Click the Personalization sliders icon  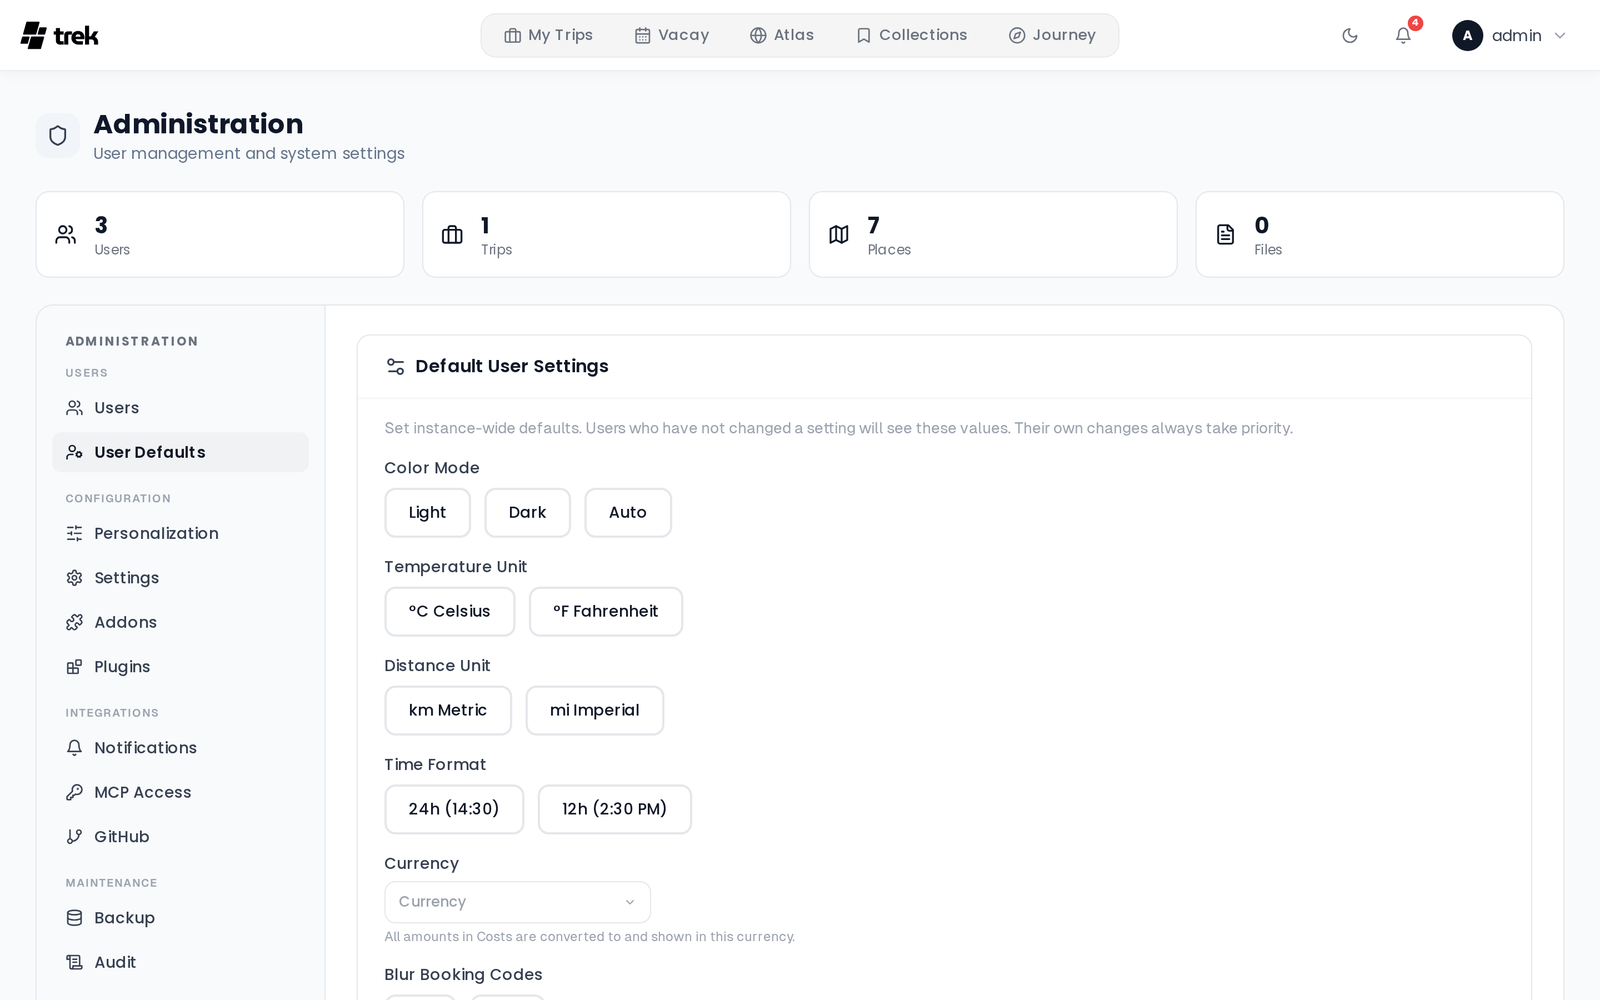(x=74, y=534)
